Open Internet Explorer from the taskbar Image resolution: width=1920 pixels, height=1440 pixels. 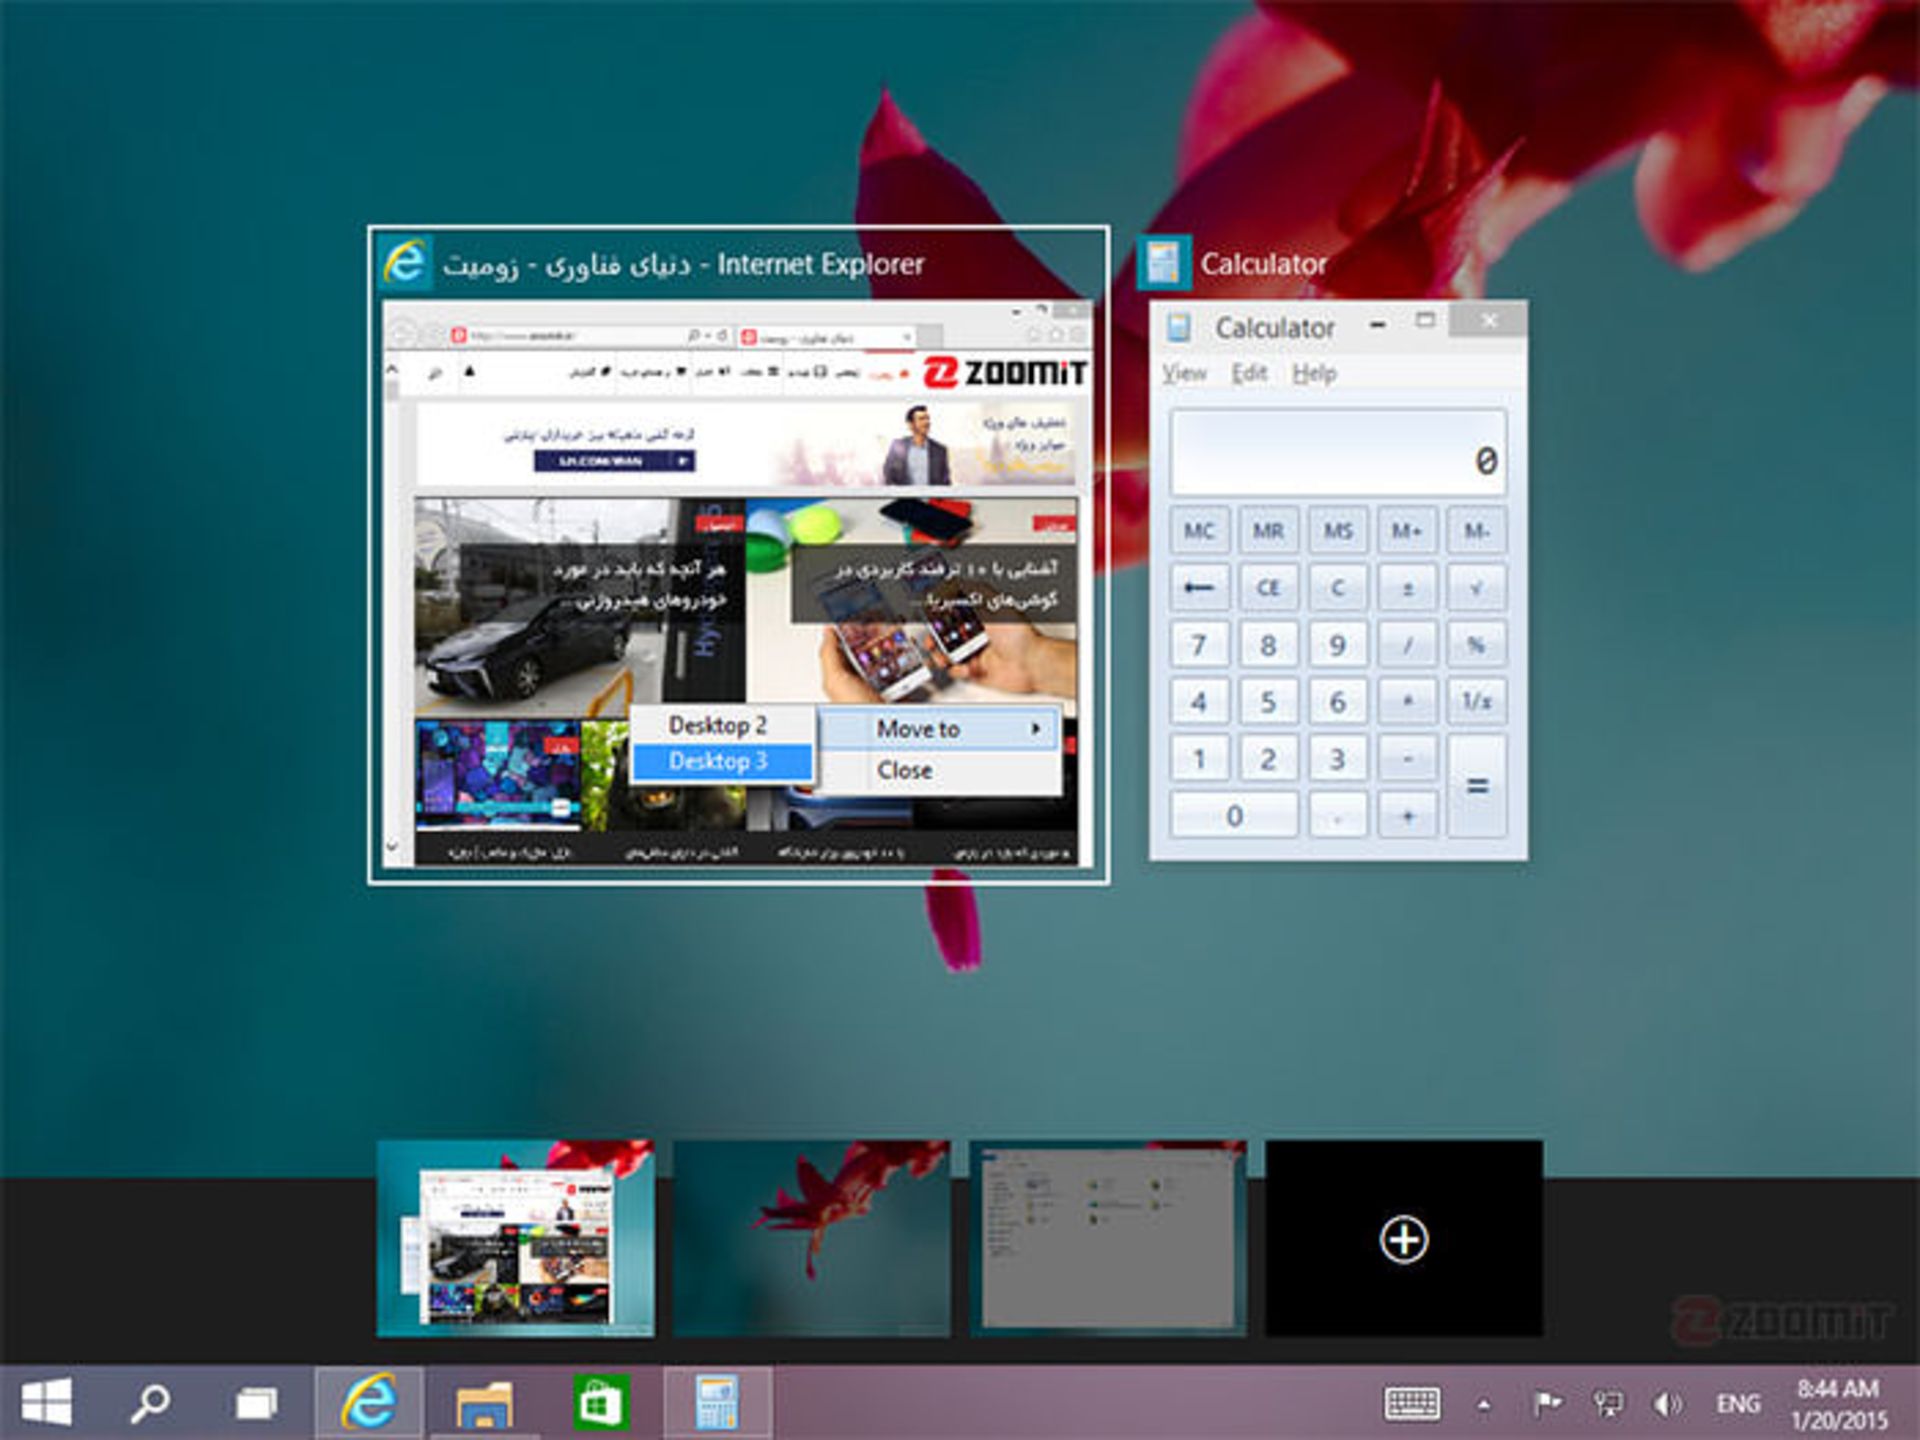coord(370,1402)
